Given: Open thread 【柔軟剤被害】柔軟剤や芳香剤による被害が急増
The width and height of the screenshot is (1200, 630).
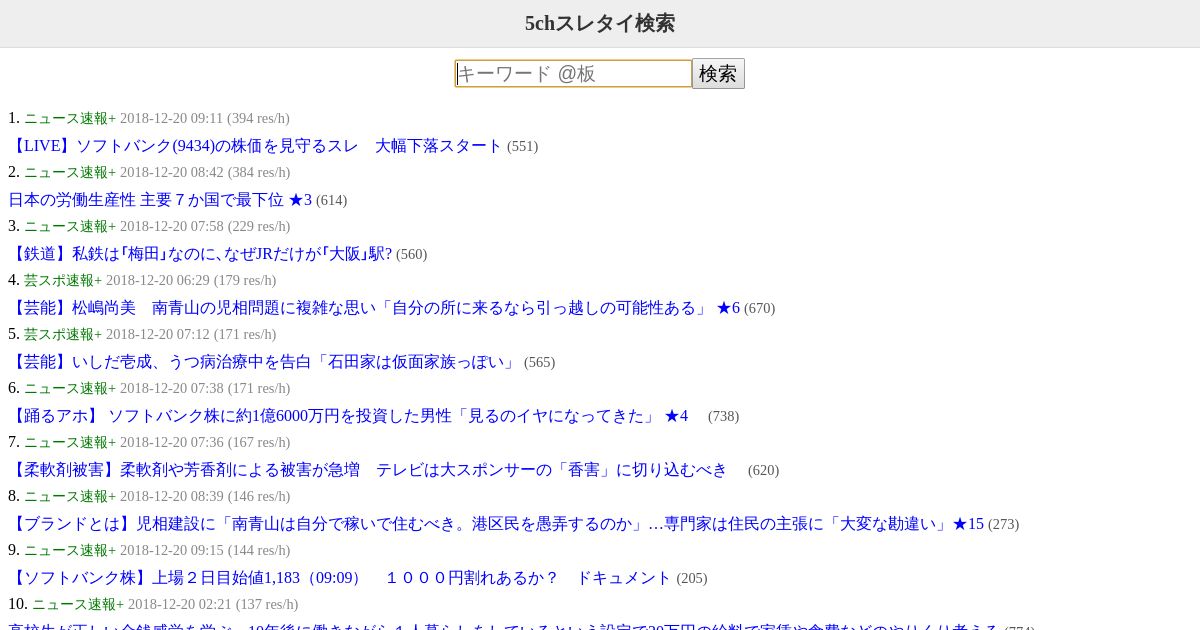Looking at the screenshot, I should click(x=368, y=470).
